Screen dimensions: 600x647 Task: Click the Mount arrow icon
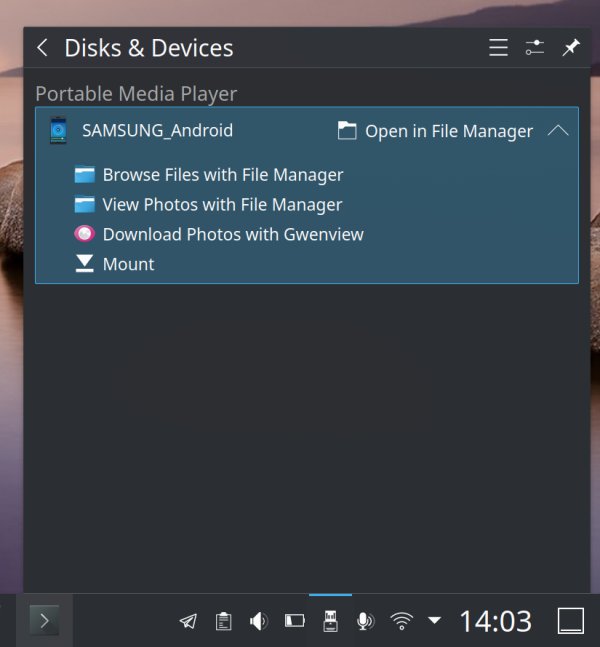(85, 264)
